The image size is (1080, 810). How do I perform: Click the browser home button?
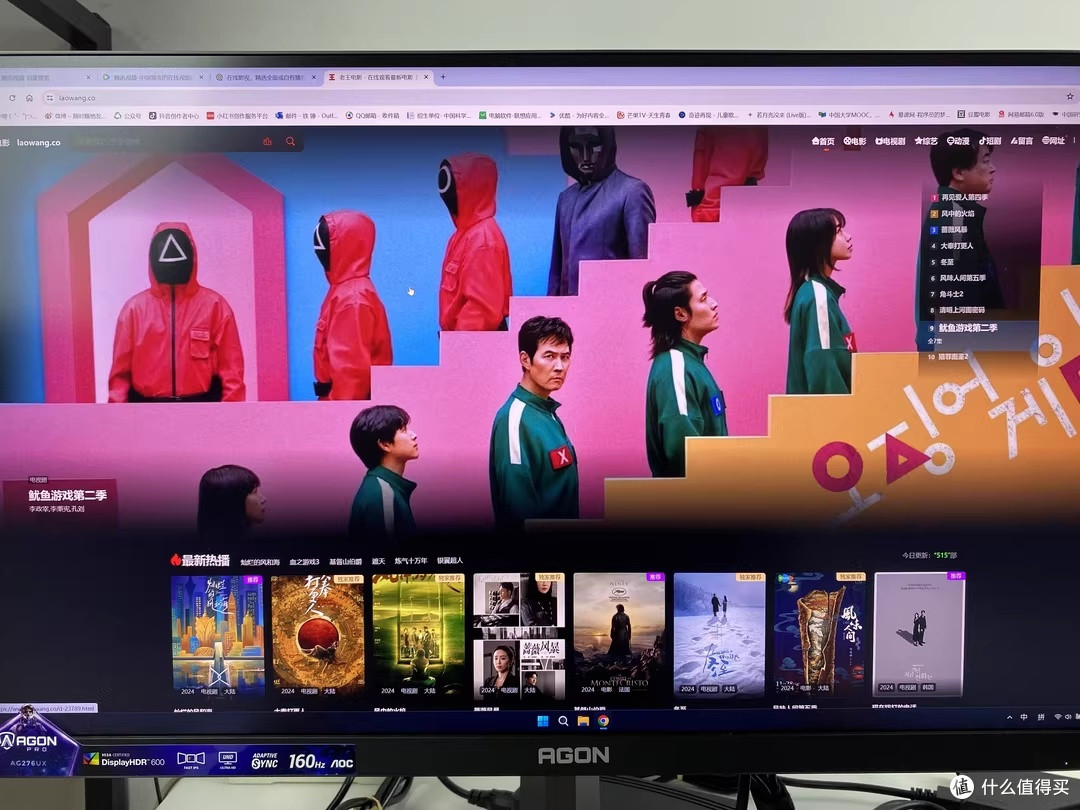click(x=29, y=98)
